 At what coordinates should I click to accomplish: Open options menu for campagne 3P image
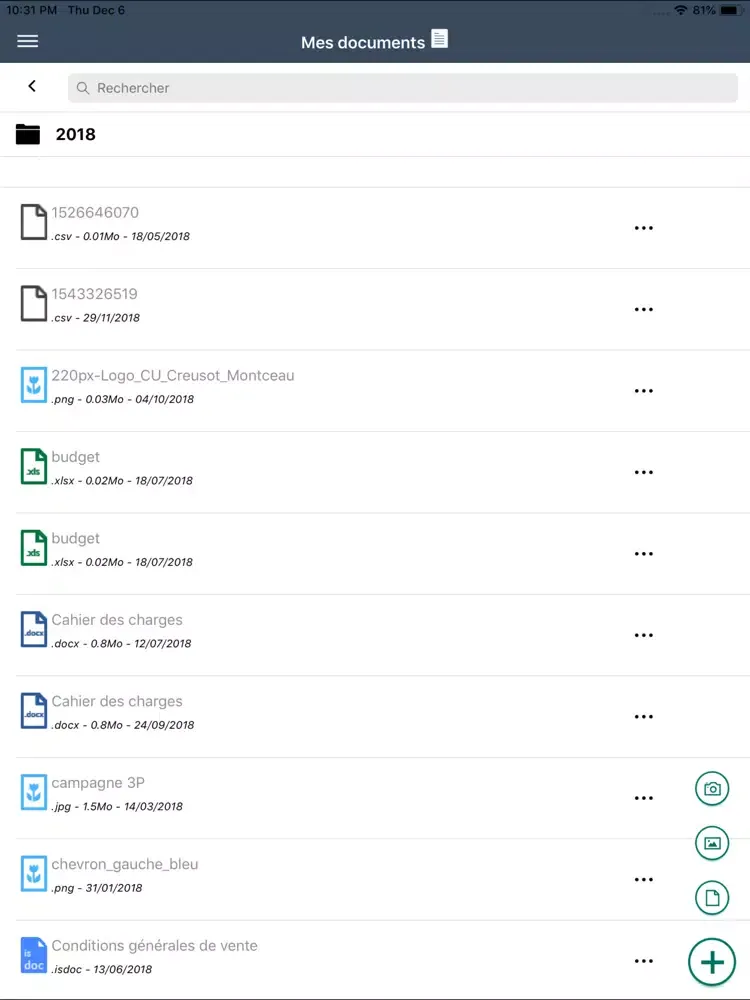click(644, 797)
